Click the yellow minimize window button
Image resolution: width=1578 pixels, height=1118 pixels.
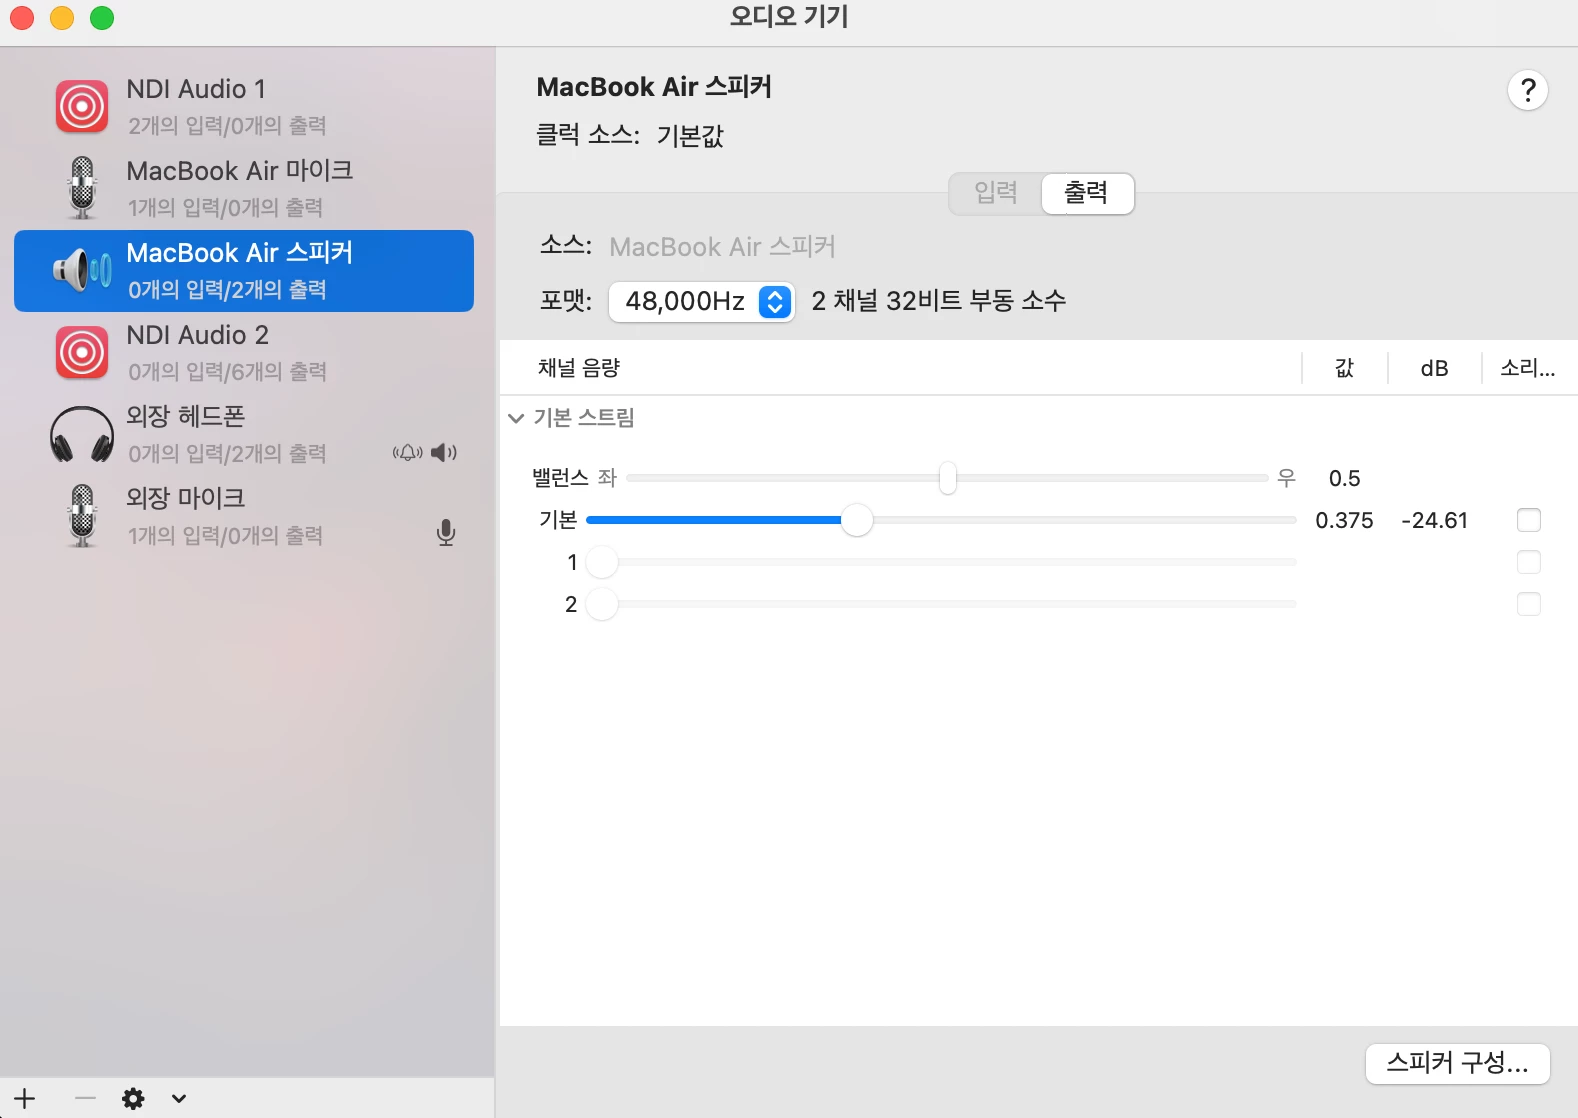pos(62,18)
